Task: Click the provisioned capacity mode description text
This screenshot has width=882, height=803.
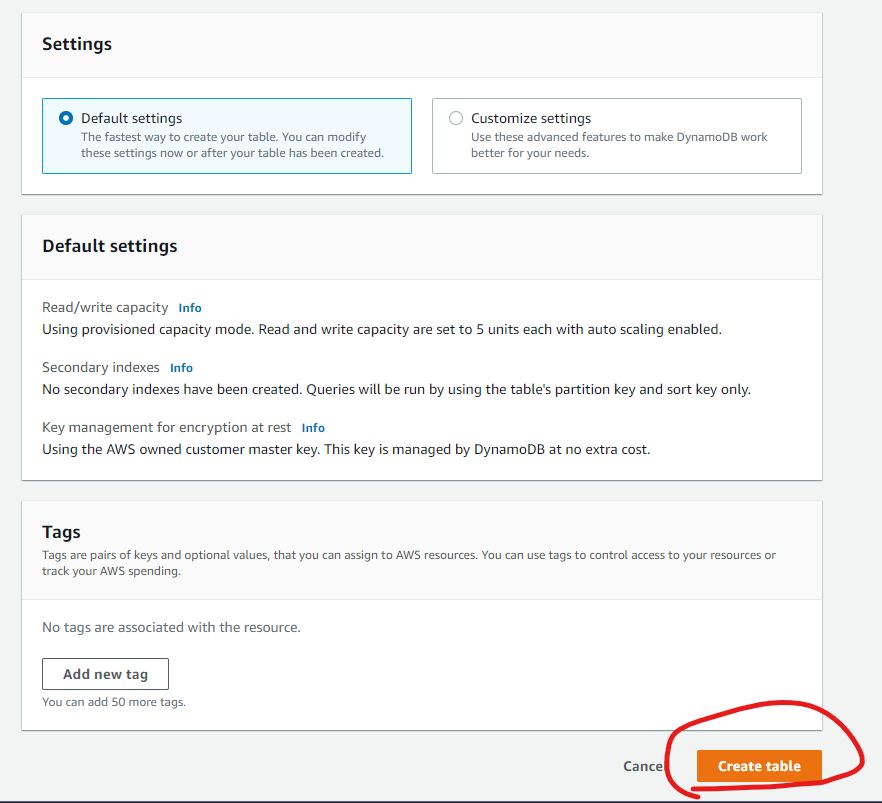Action: (381, 329)
